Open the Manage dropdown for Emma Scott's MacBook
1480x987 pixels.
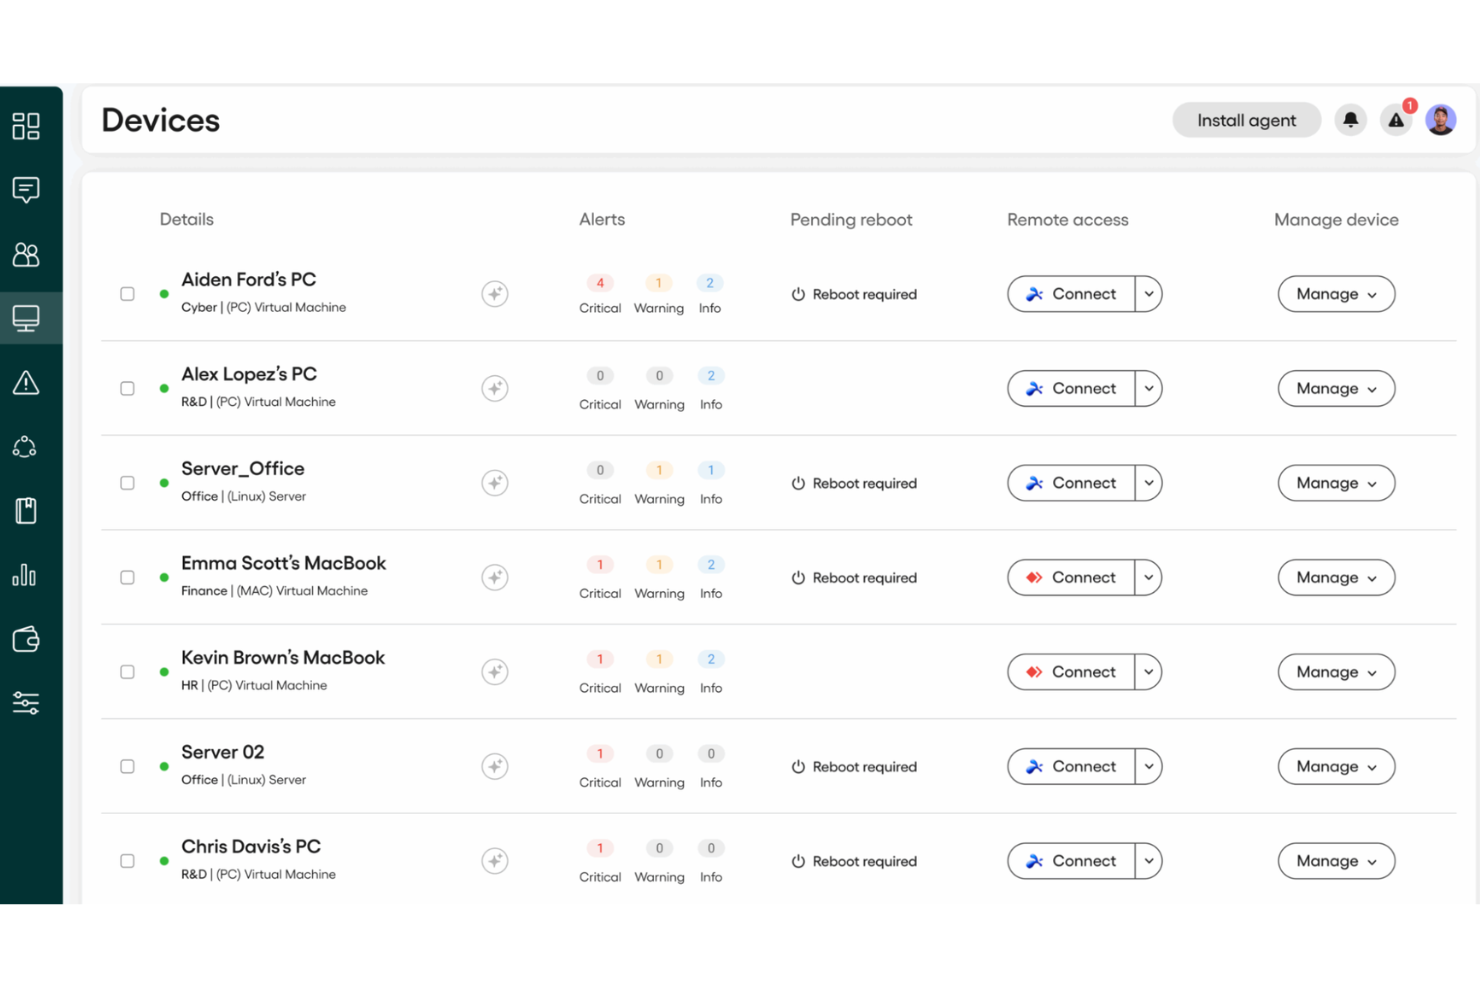(x=1336, y=577)
